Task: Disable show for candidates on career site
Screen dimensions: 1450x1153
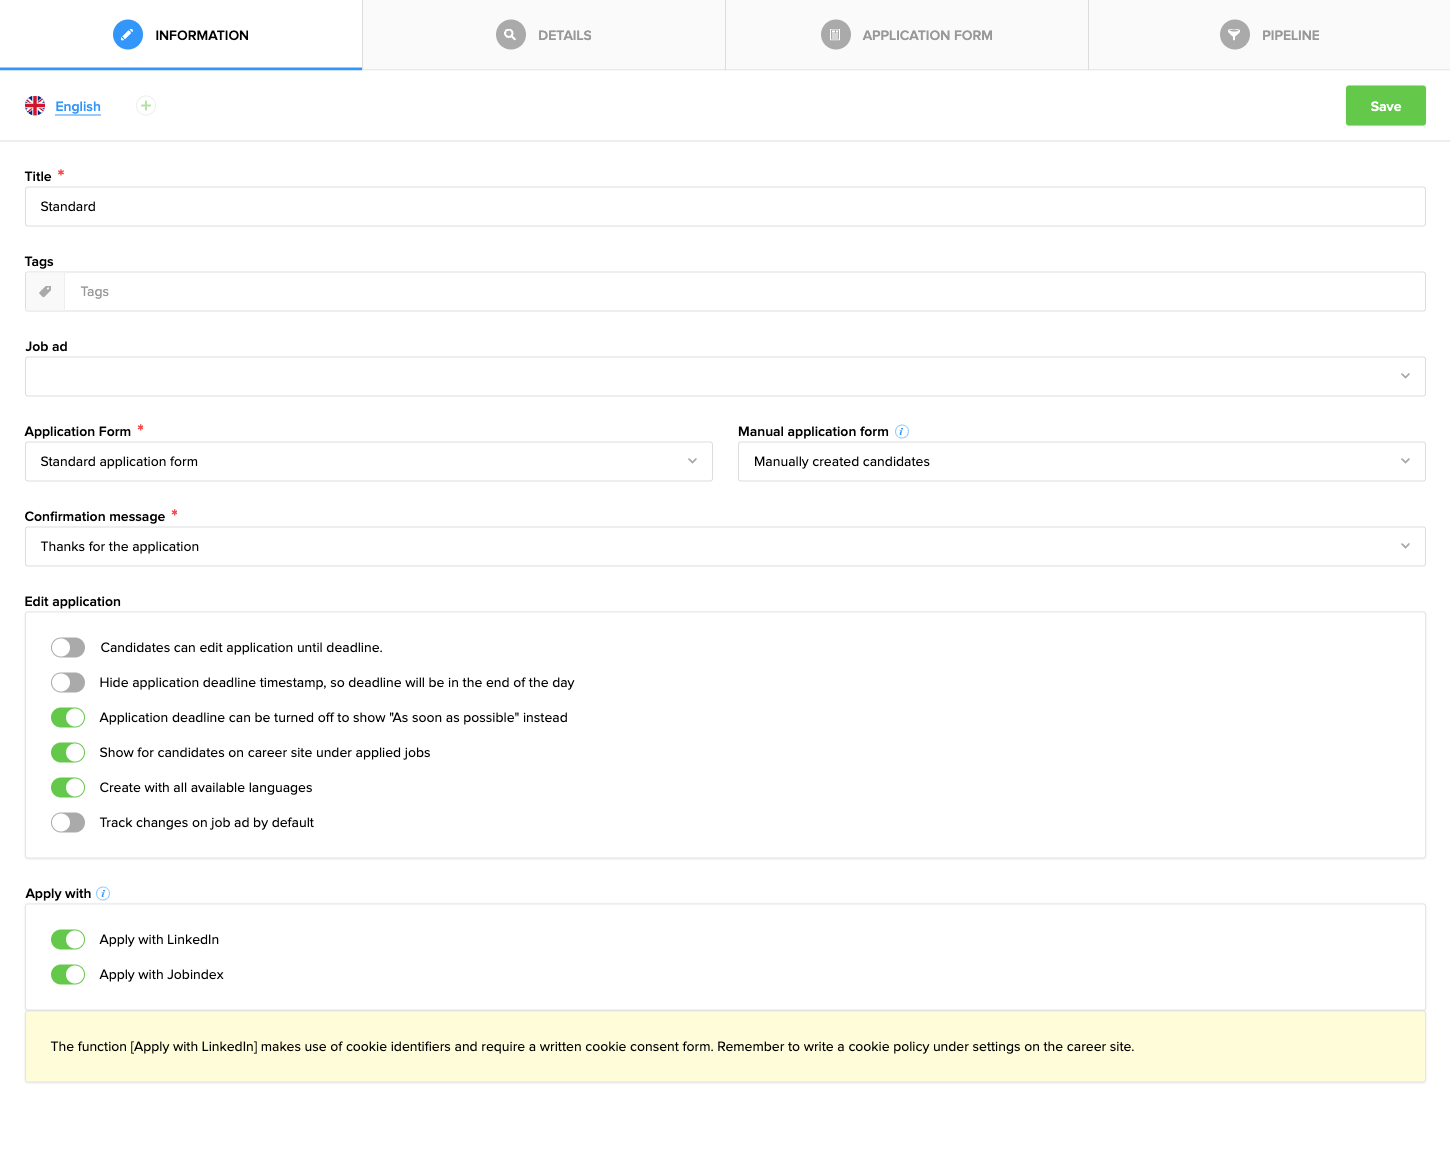Action: tap(68, 752)
